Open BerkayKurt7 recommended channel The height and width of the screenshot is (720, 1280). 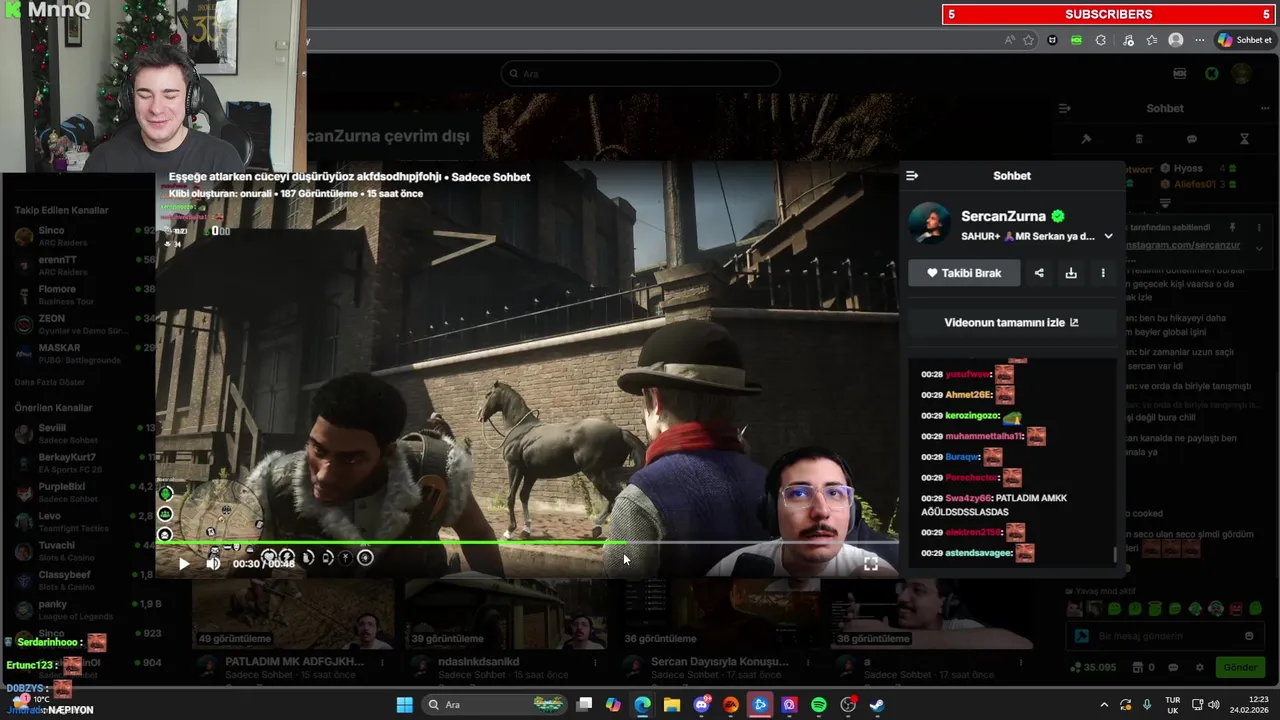(80, 463)
